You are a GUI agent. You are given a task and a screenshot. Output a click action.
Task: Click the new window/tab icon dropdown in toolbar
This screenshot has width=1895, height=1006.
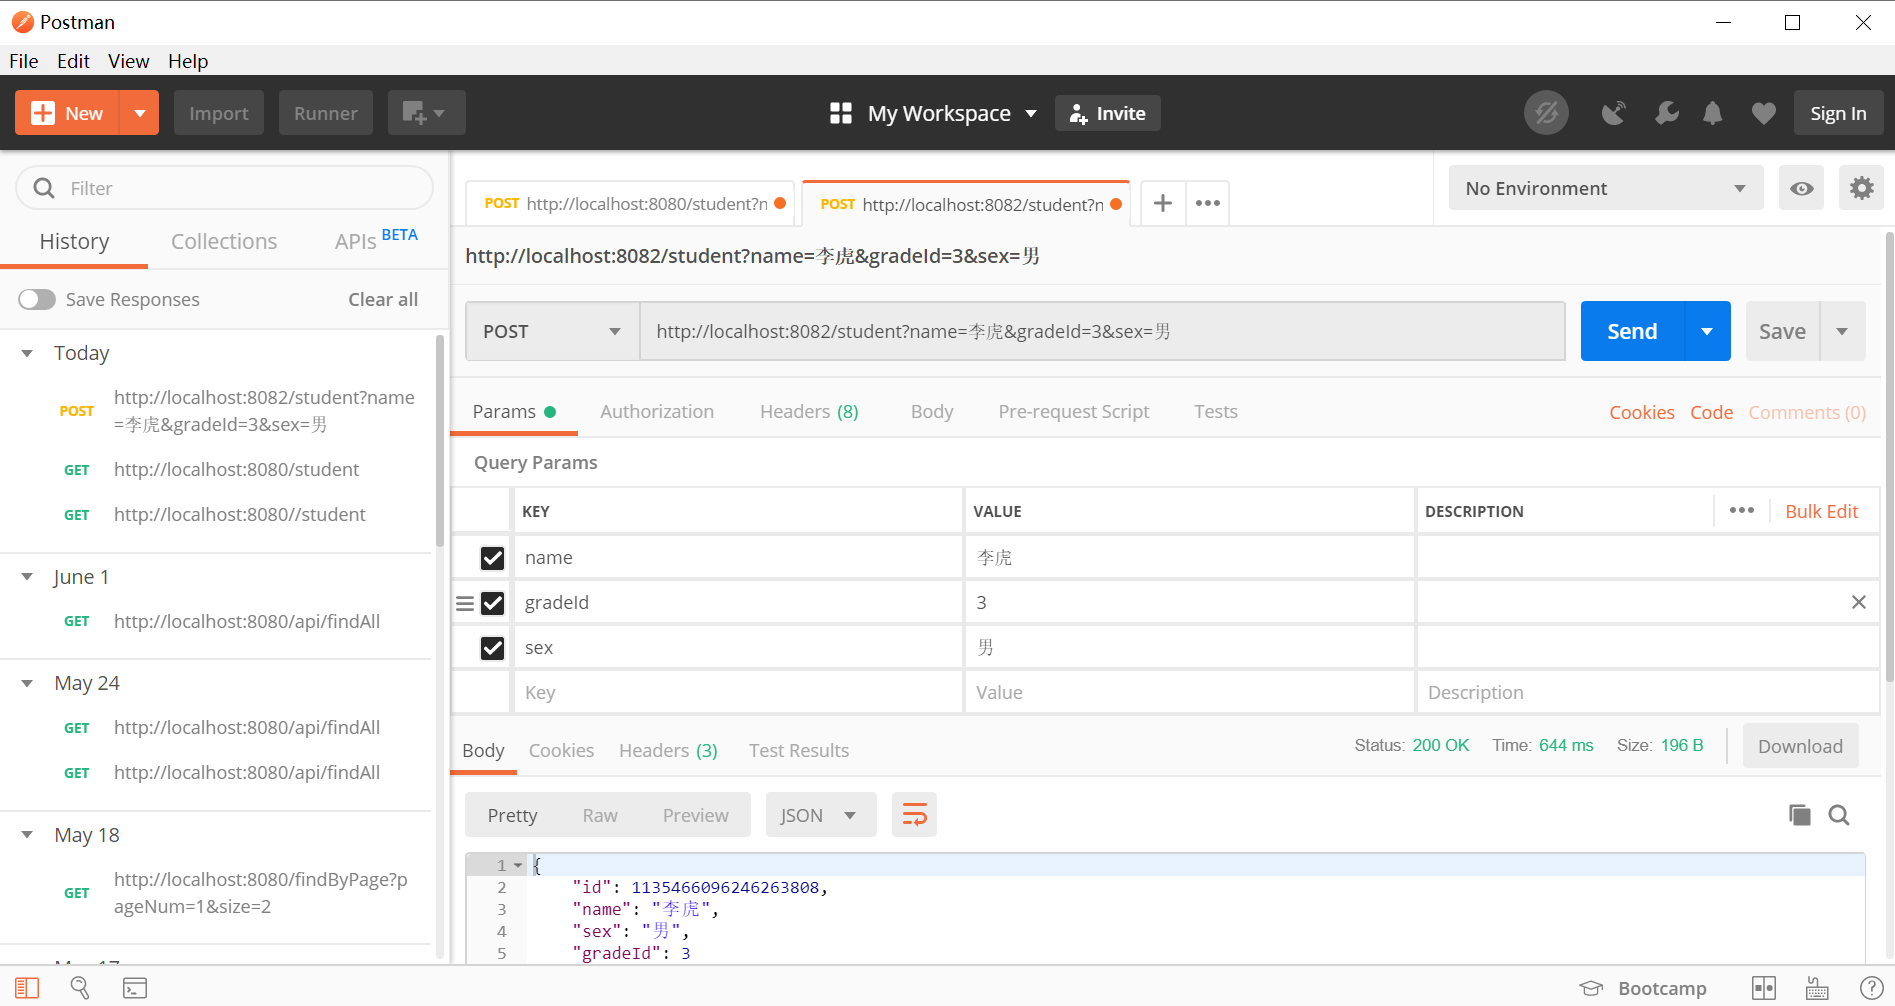click(426, 113)
